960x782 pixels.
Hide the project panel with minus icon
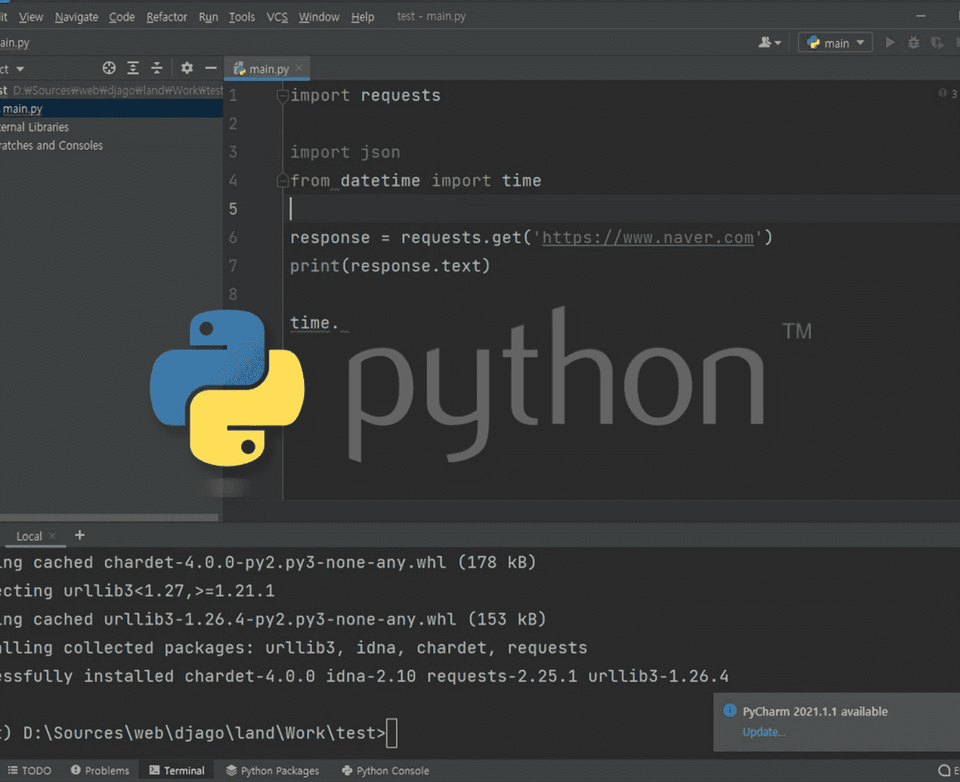(x=211, y=68)
